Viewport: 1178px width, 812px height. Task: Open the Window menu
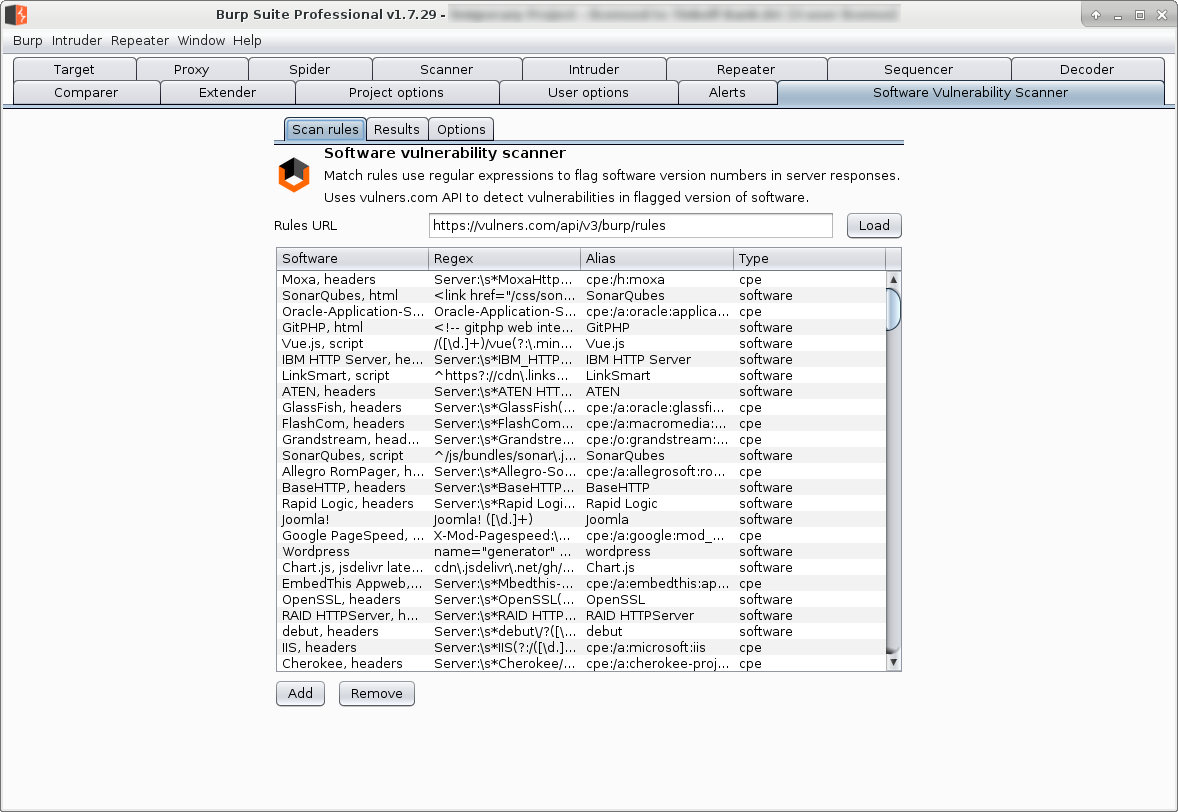pos(201,41)
